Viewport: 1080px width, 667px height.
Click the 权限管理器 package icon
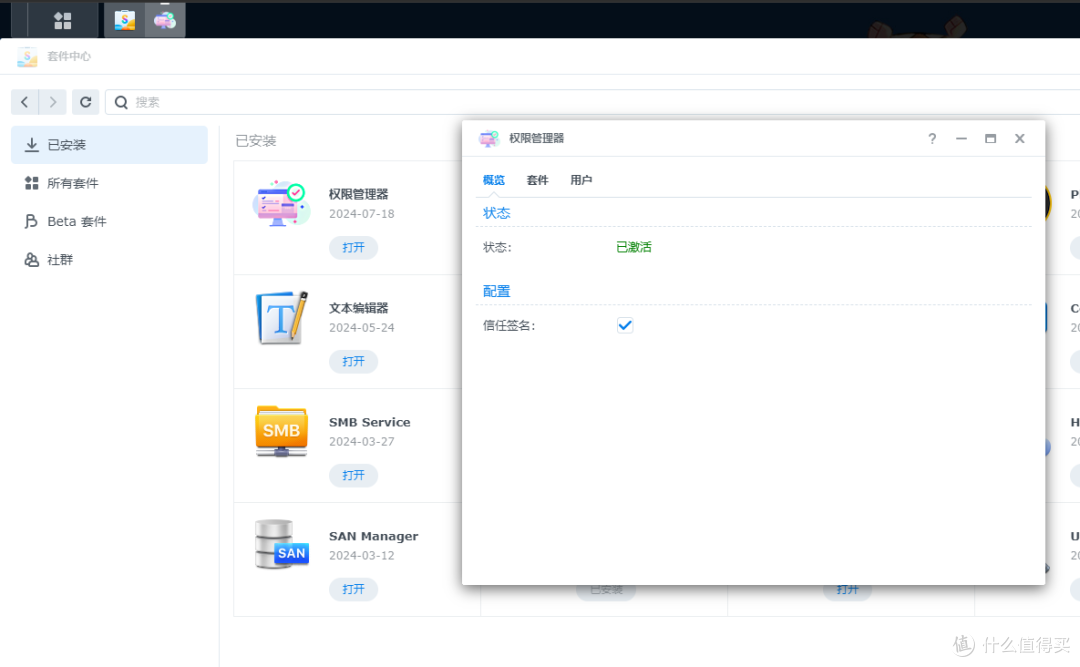(x=279, y=204)
